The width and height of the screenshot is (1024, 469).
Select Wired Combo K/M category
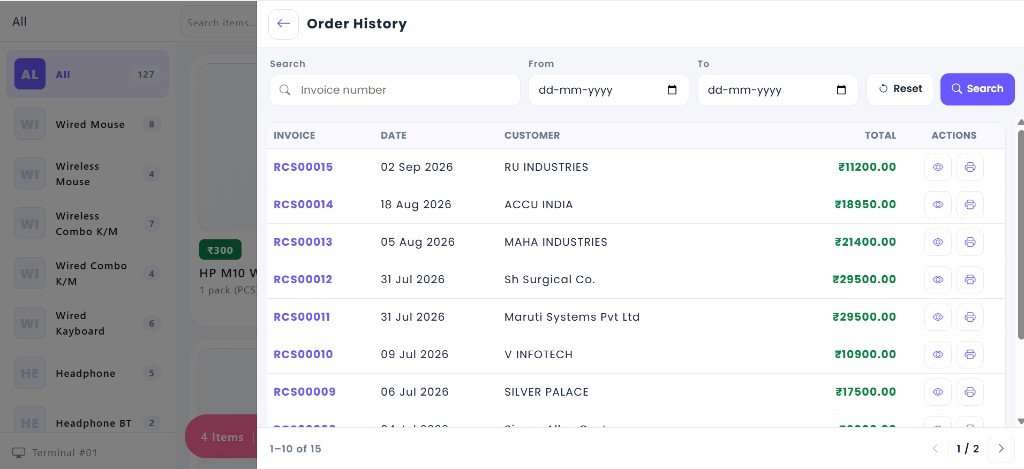88,274
